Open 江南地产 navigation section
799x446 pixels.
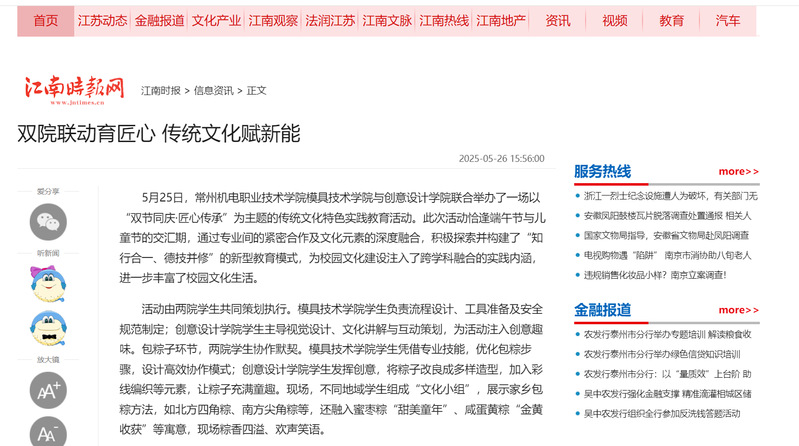pyautogui.click(x=501, y=21)
